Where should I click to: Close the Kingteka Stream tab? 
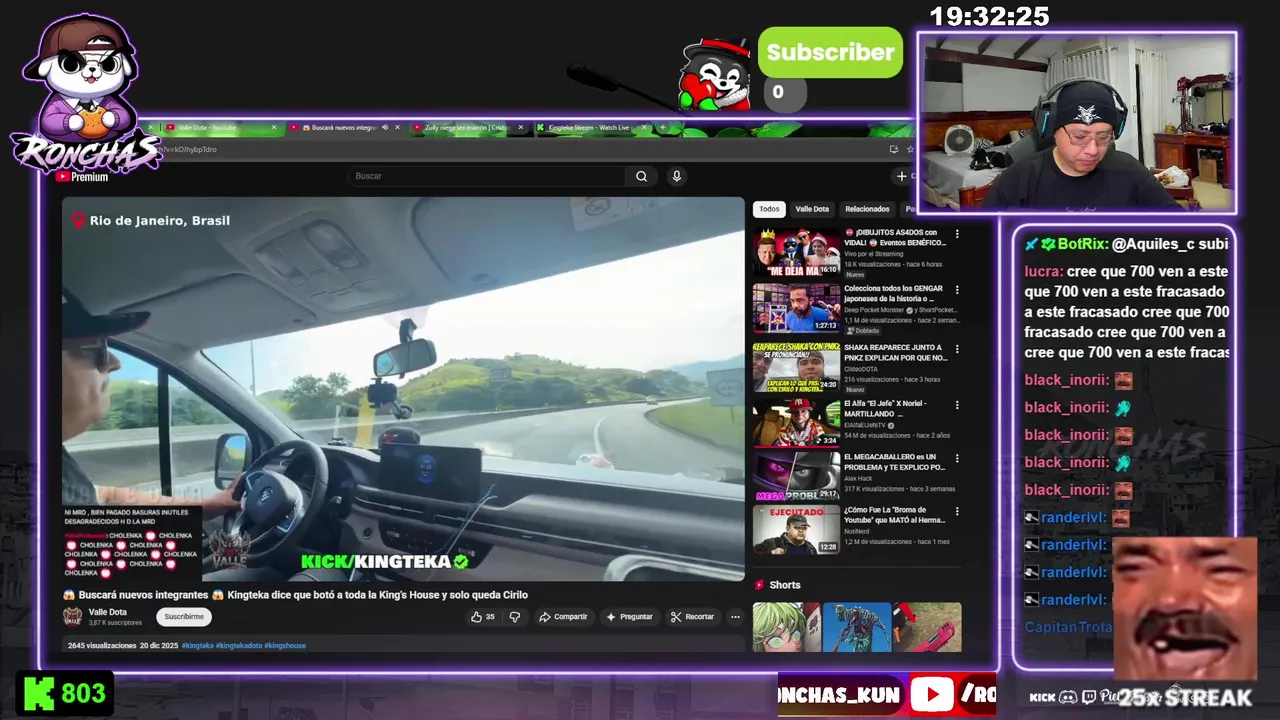coord(644,128)
